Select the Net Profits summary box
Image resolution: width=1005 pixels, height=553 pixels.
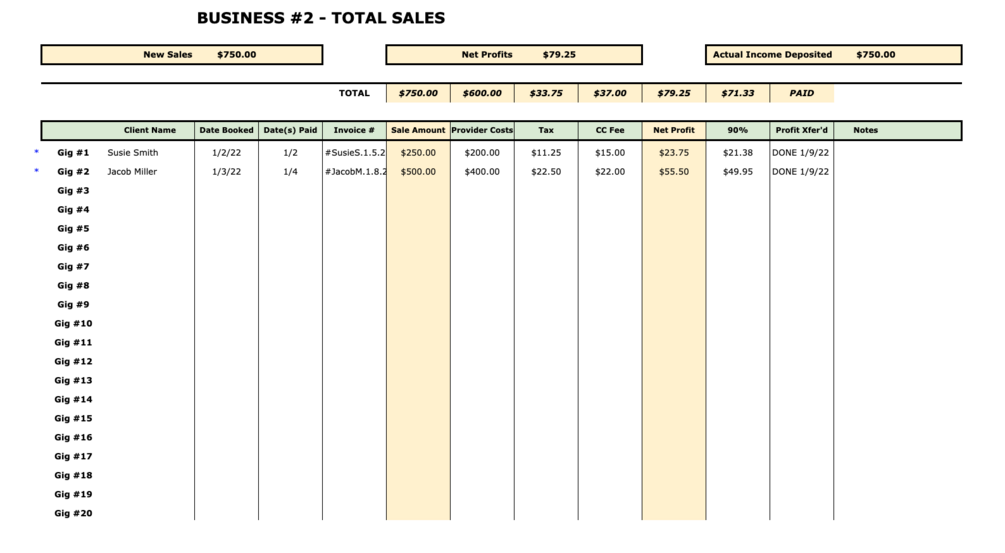coord(514,55)
